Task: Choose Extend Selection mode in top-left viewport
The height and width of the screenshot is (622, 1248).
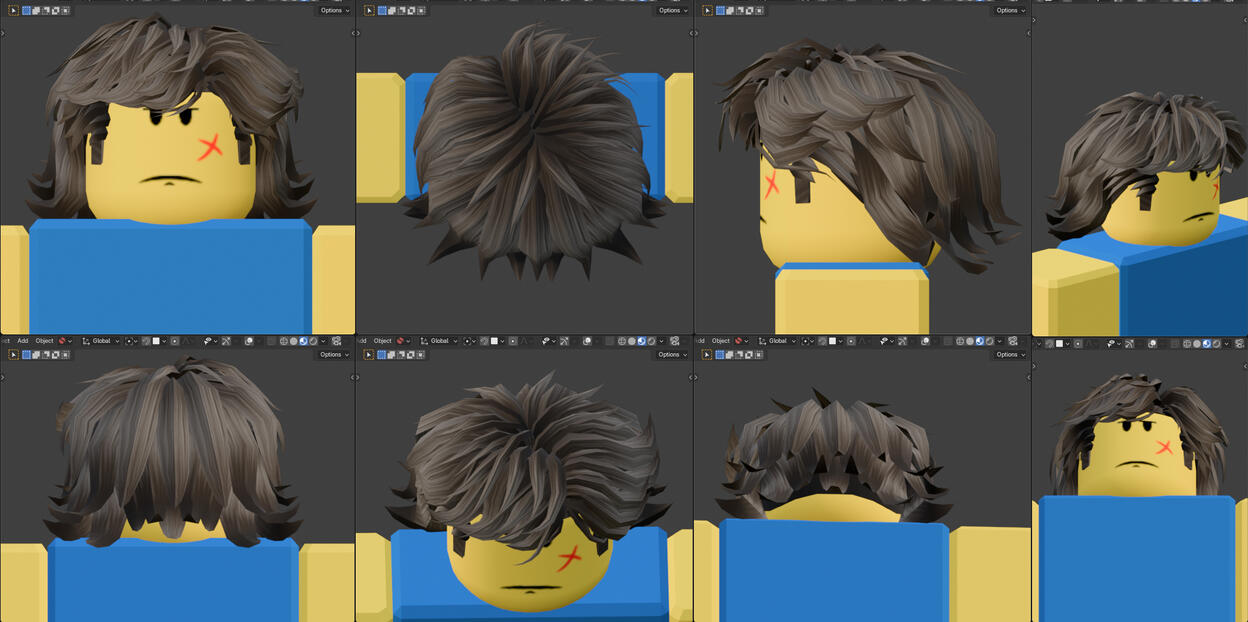Action: 36,10
